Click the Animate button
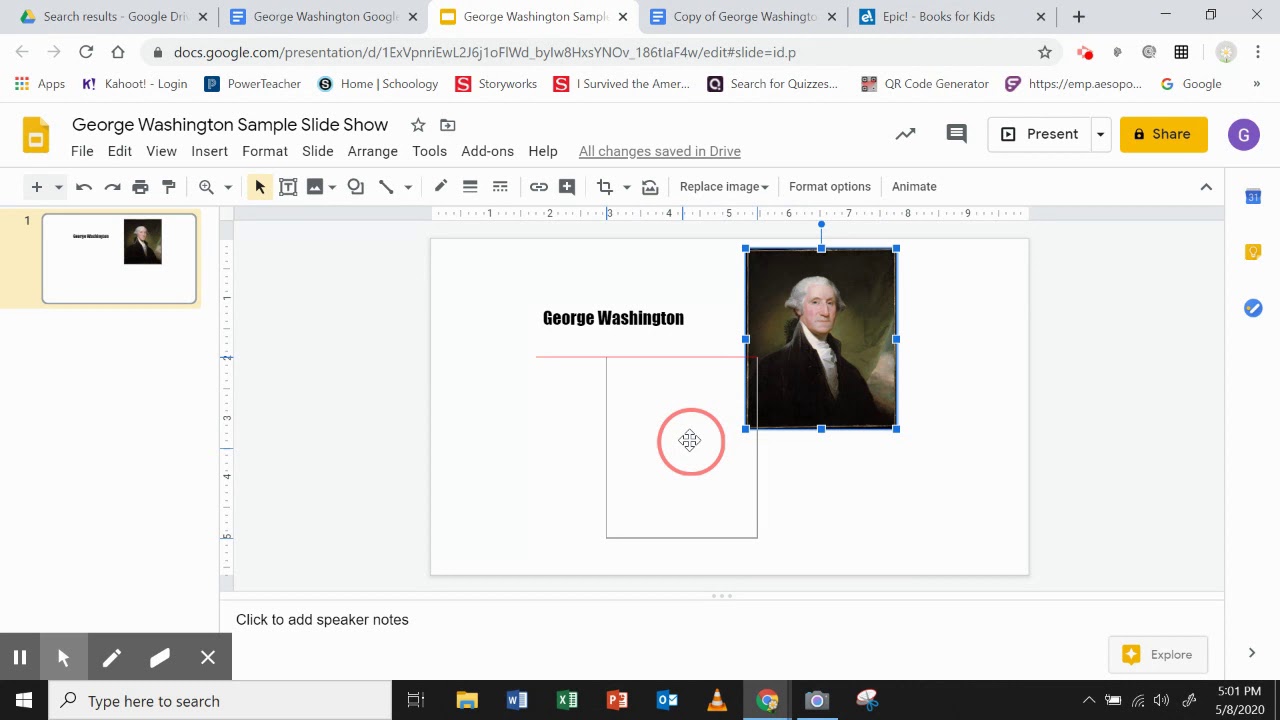This screenshot has width=1280, height=720. coord(914,187)
